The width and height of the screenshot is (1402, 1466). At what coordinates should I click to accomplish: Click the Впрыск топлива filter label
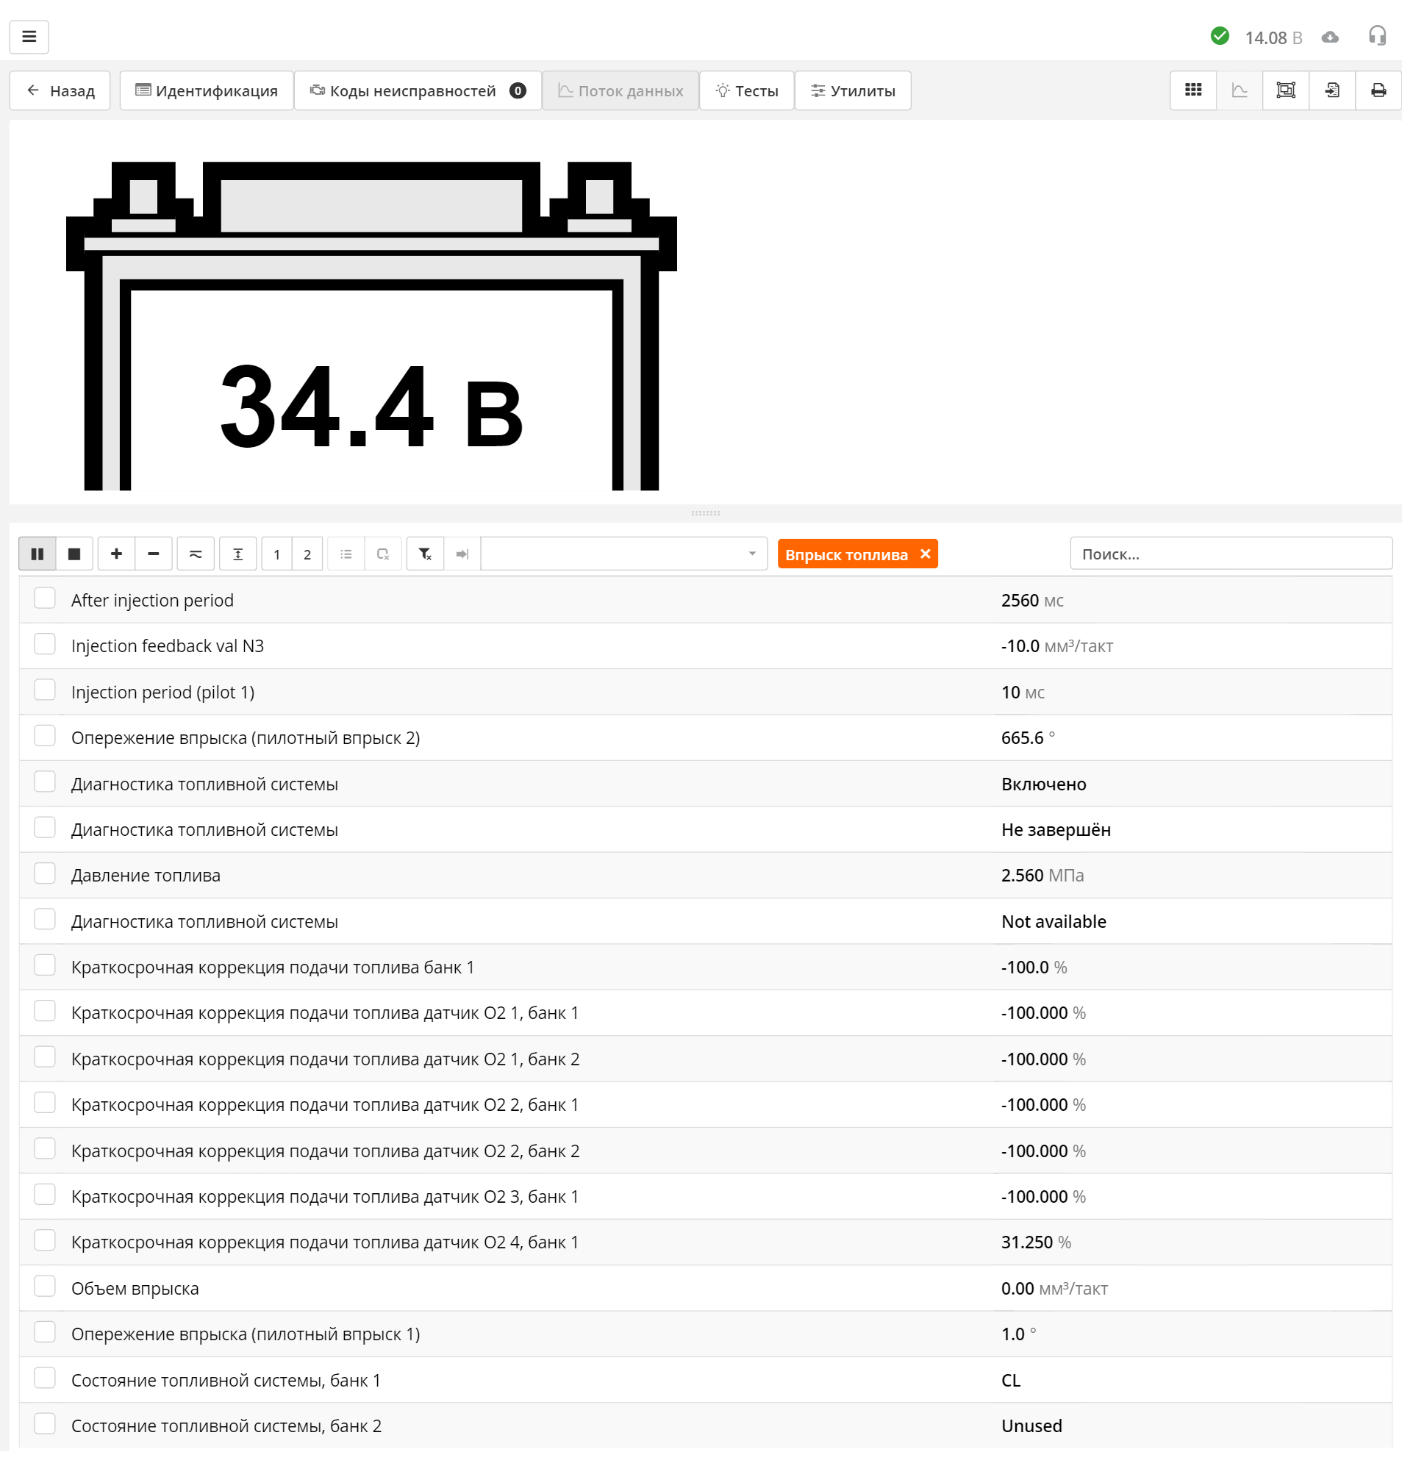click(846, 555)
